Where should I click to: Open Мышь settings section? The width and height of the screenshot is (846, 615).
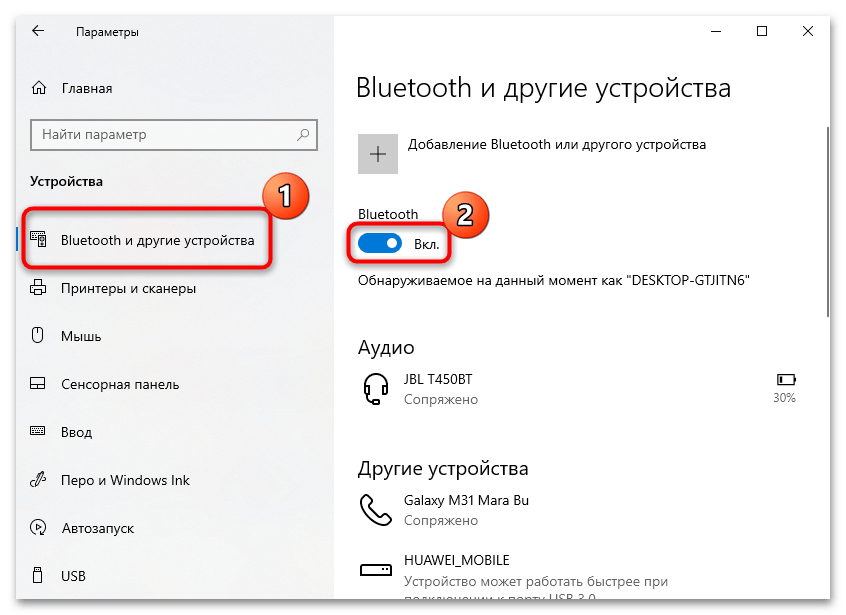[81, 336]
